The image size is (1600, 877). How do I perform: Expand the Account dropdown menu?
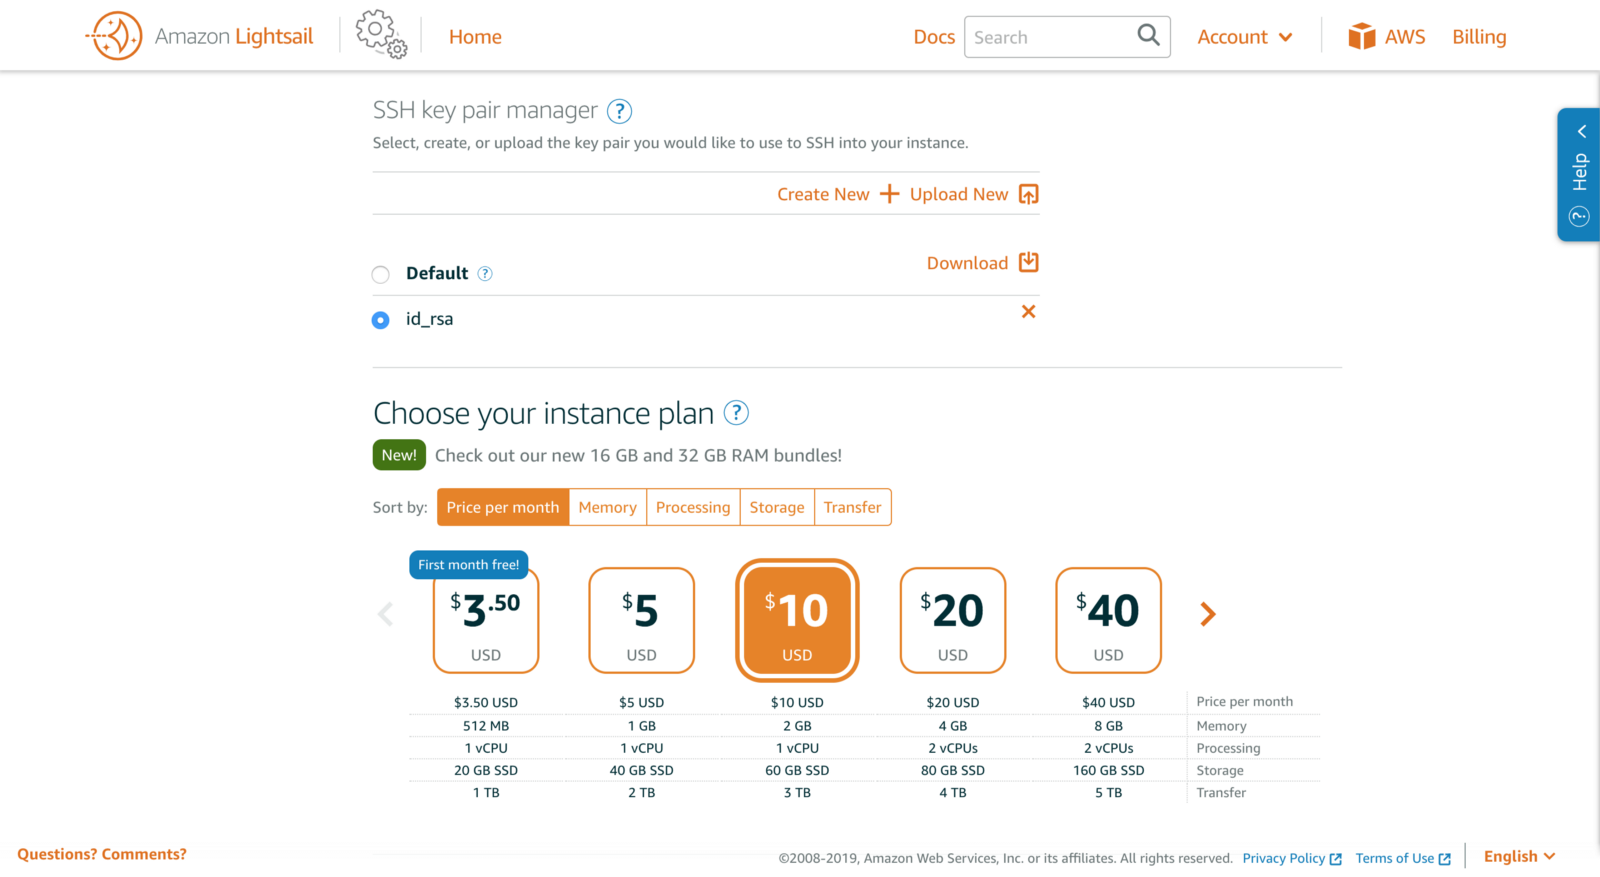pyautogui.click(x=1245, y=37)
